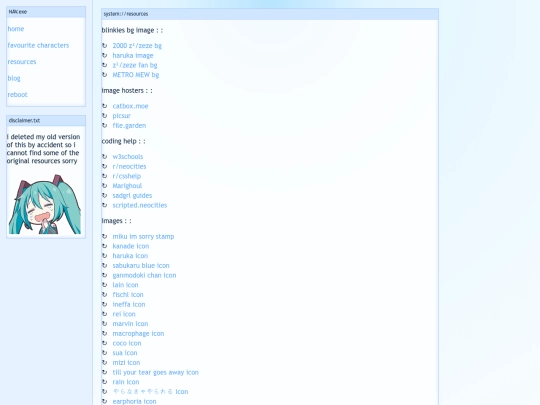Open ganmodoki chan icon link

coord(144,275)
